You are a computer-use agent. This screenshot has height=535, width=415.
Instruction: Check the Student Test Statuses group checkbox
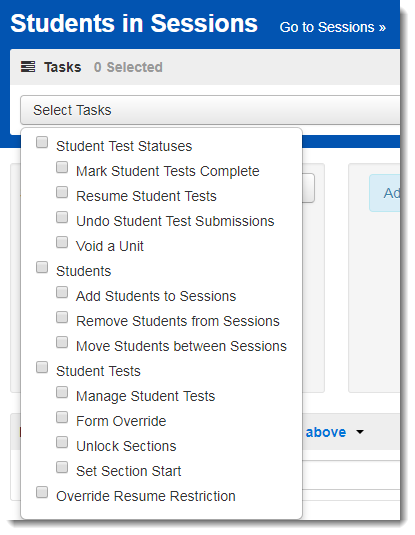pyautogui.click(x=42, y=142)
